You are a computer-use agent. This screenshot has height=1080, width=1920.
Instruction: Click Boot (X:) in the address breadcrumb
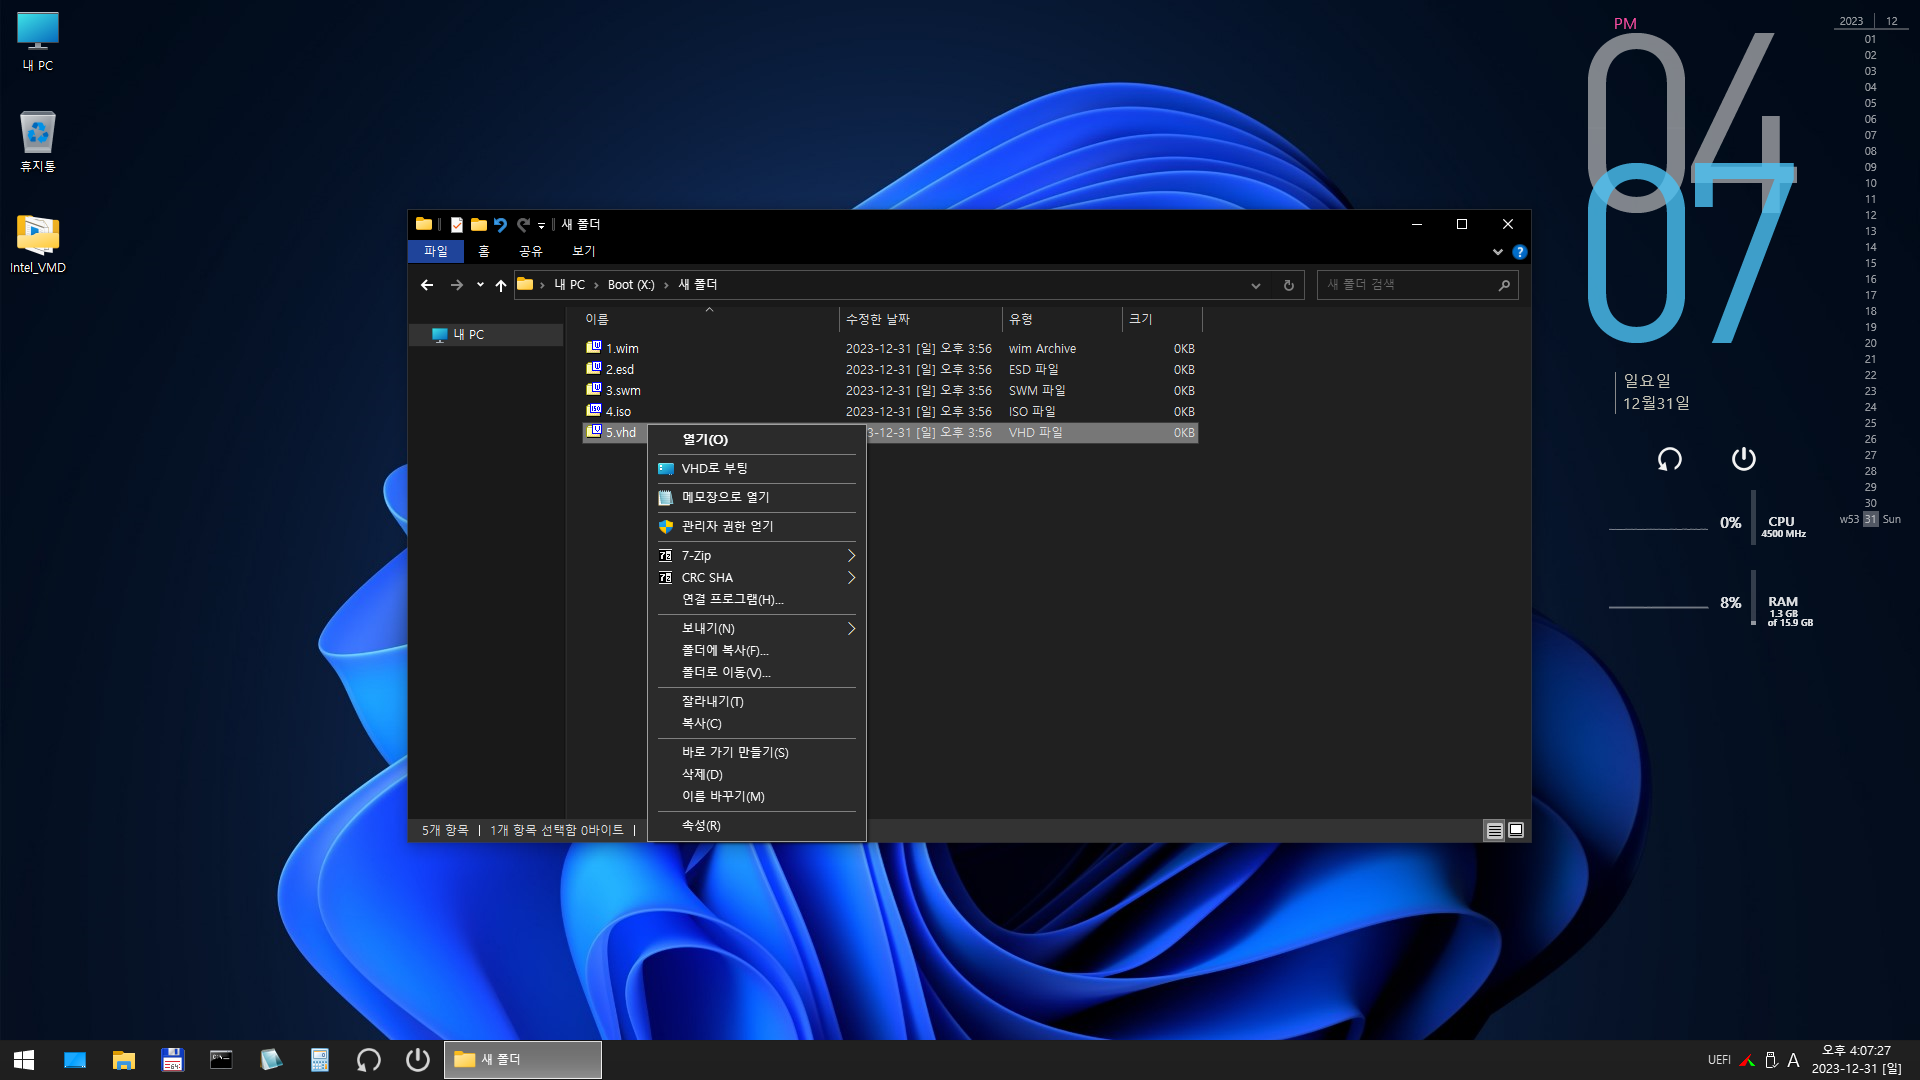pos(631,285)
